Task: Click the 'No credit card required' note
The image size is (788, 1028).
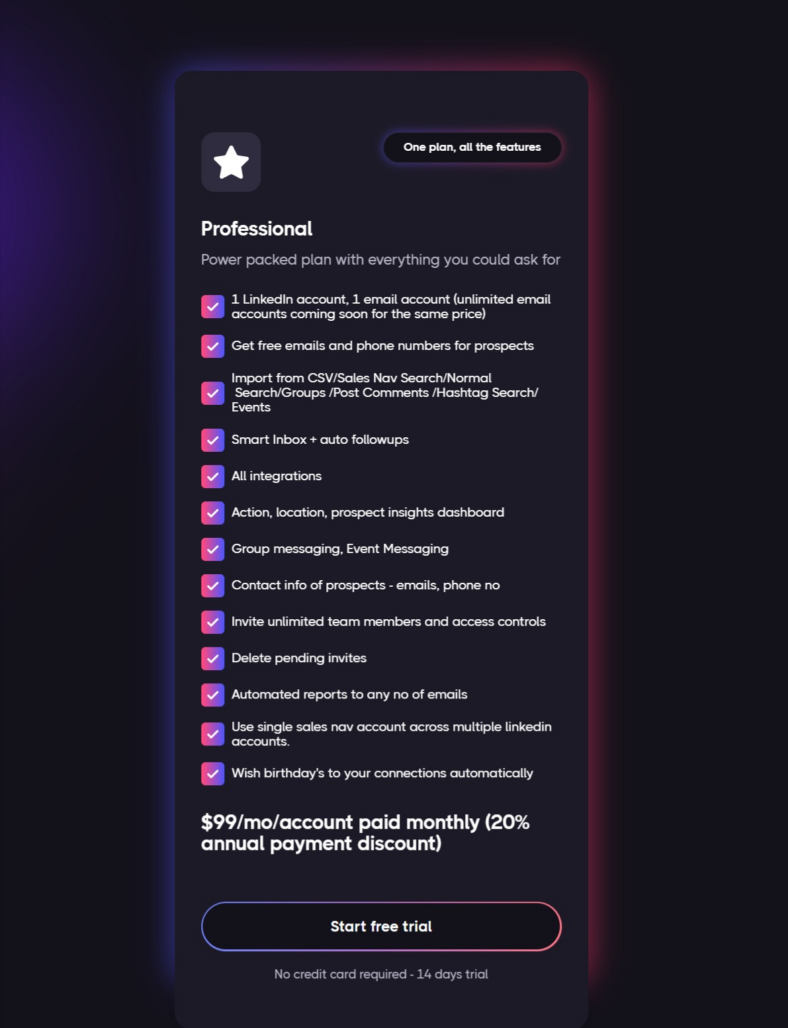Action: [381, 974]
